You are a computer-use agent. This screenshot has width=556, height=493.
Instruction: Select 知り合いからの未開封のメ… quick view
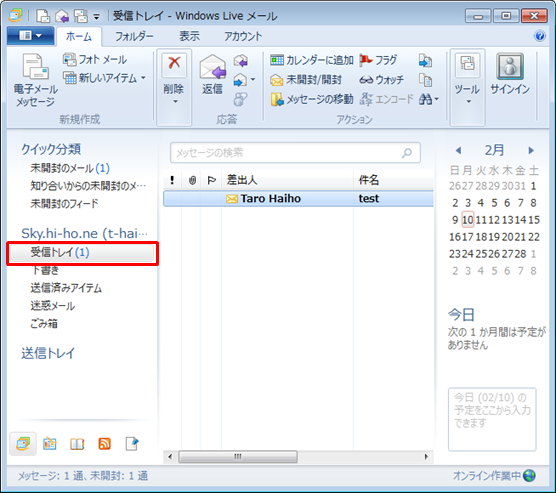88,186
